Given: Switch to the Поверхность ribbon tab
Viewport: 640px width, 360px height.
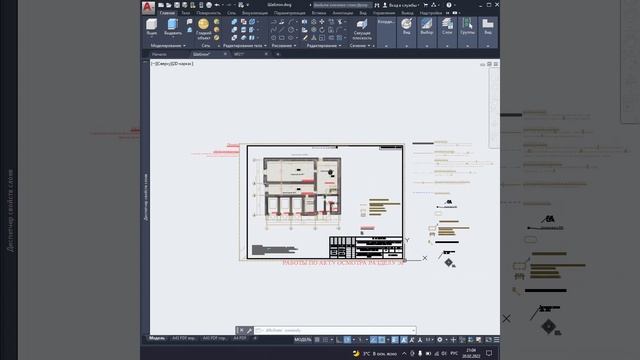Looking at the screenshot, I should click(x=209, y=13).
